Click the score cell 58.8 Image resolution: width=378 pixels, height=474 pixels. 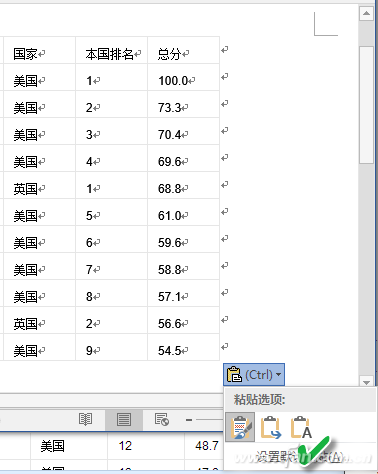pos(184,266)
